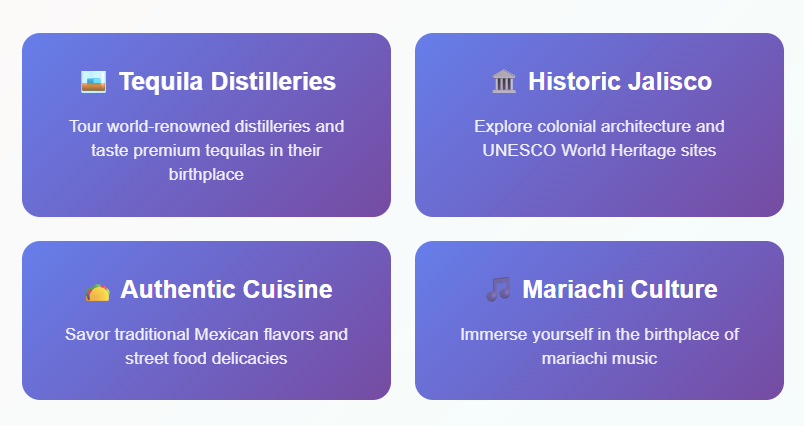Click the 'Tour world-renowned distilleries' description text
The height and width of the screenshot is (426, 804).
click(x=206, y=150)
